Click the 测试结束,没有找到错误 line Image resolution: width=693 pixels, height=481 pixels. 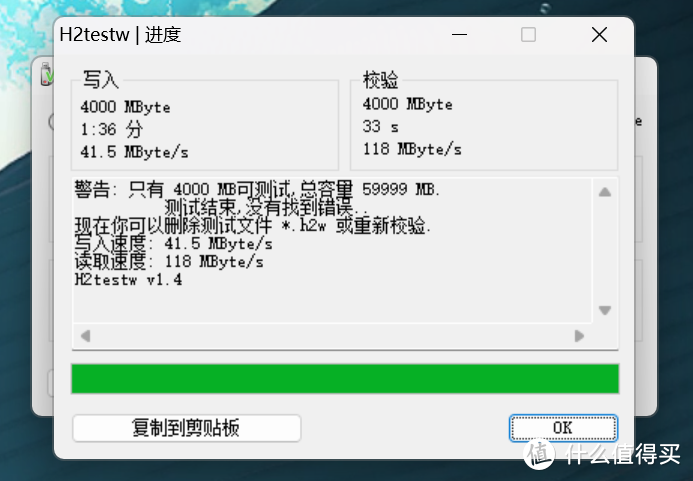point(266,207)
